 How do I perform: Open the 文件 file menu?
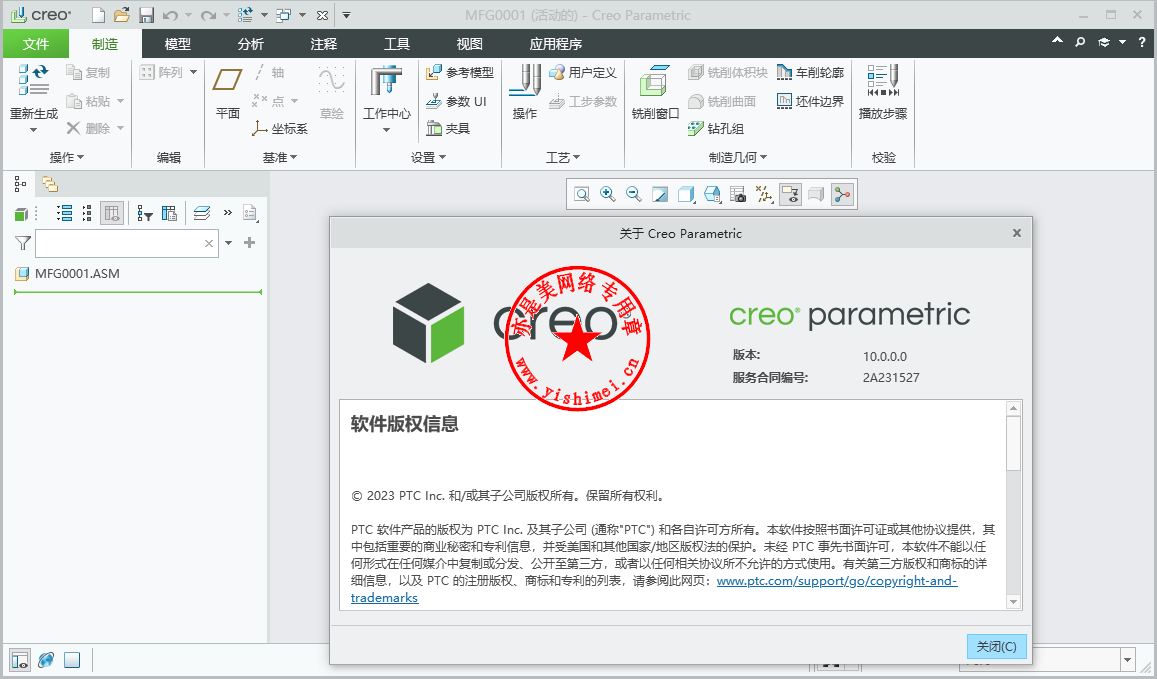35,44
